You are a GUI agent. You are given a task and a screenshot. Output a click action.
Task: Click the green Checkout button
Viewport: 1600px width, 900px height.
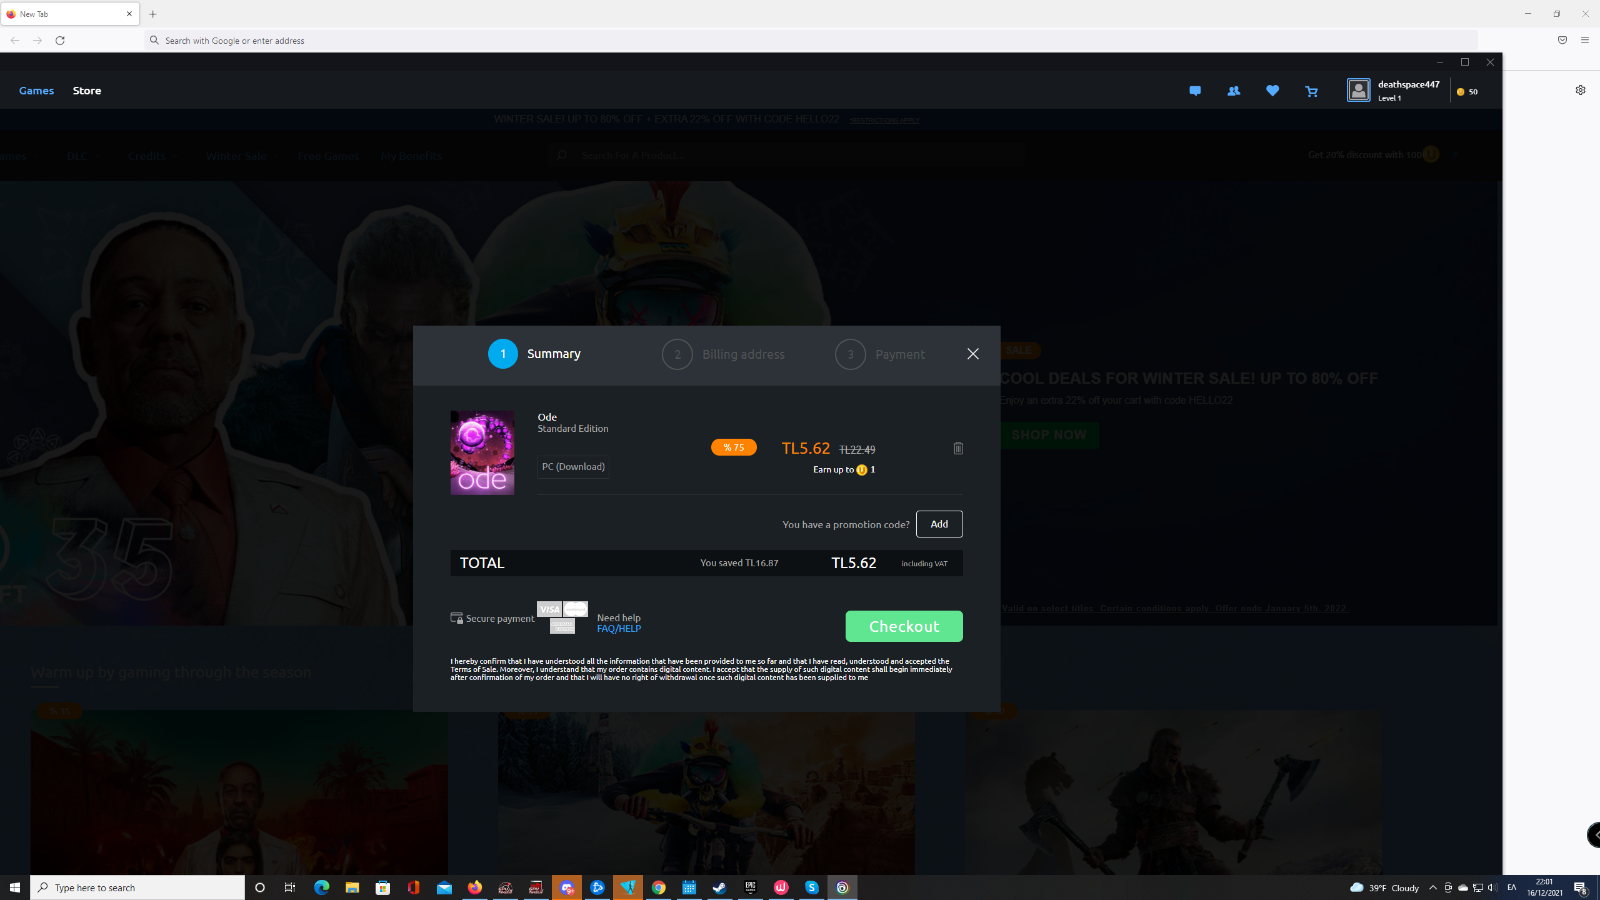pos(904,626)
